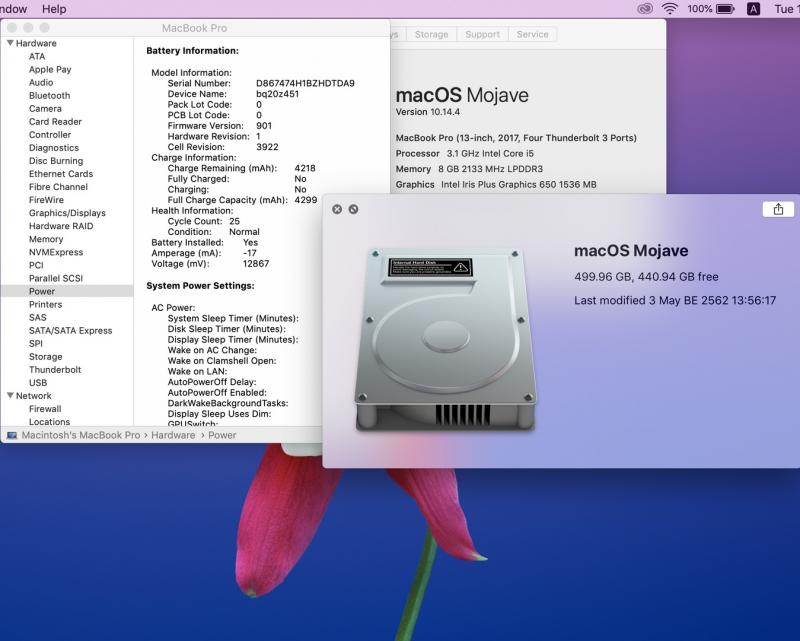Choose Firewall under Network
Screen dimensions: 800x641
click(45, 409)
